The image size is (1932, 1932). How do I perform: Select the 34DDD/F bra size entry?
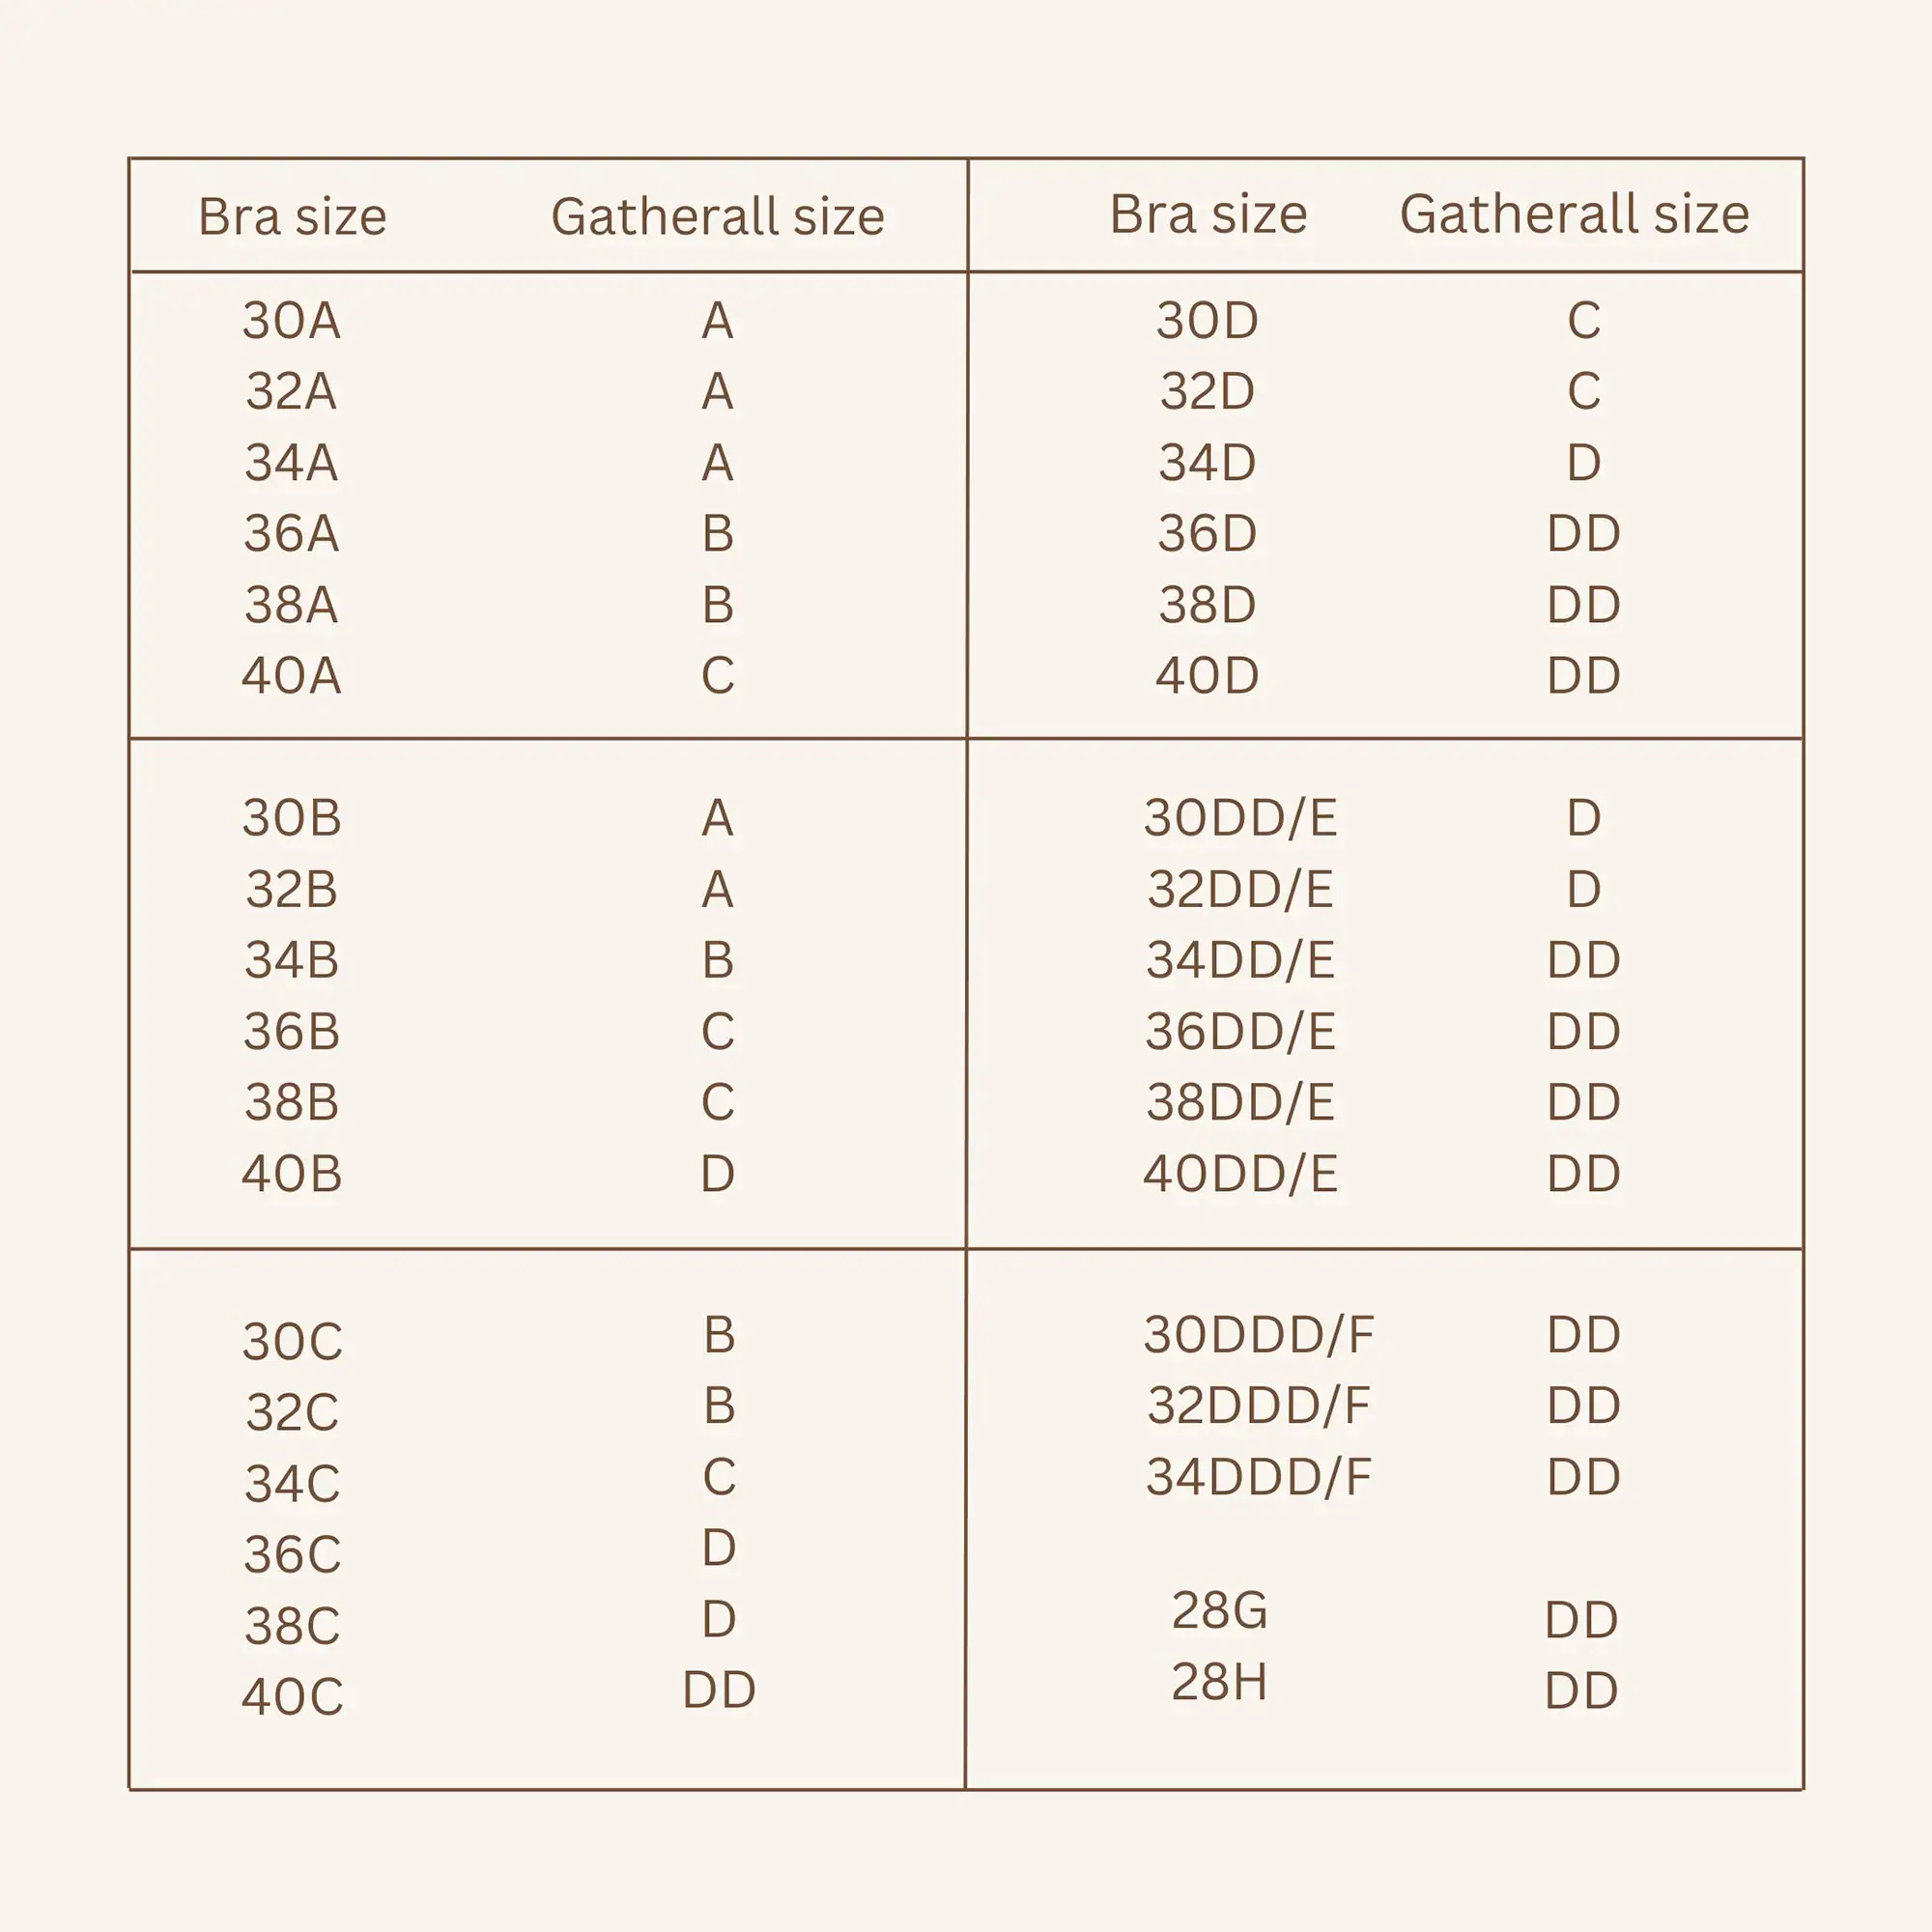[1259, 1477]
